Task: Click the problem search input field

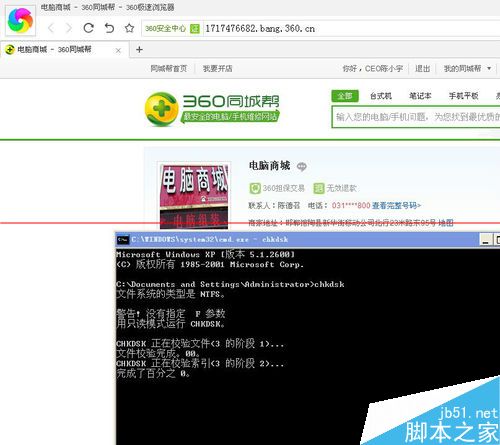Action: [x=416, y=117]
